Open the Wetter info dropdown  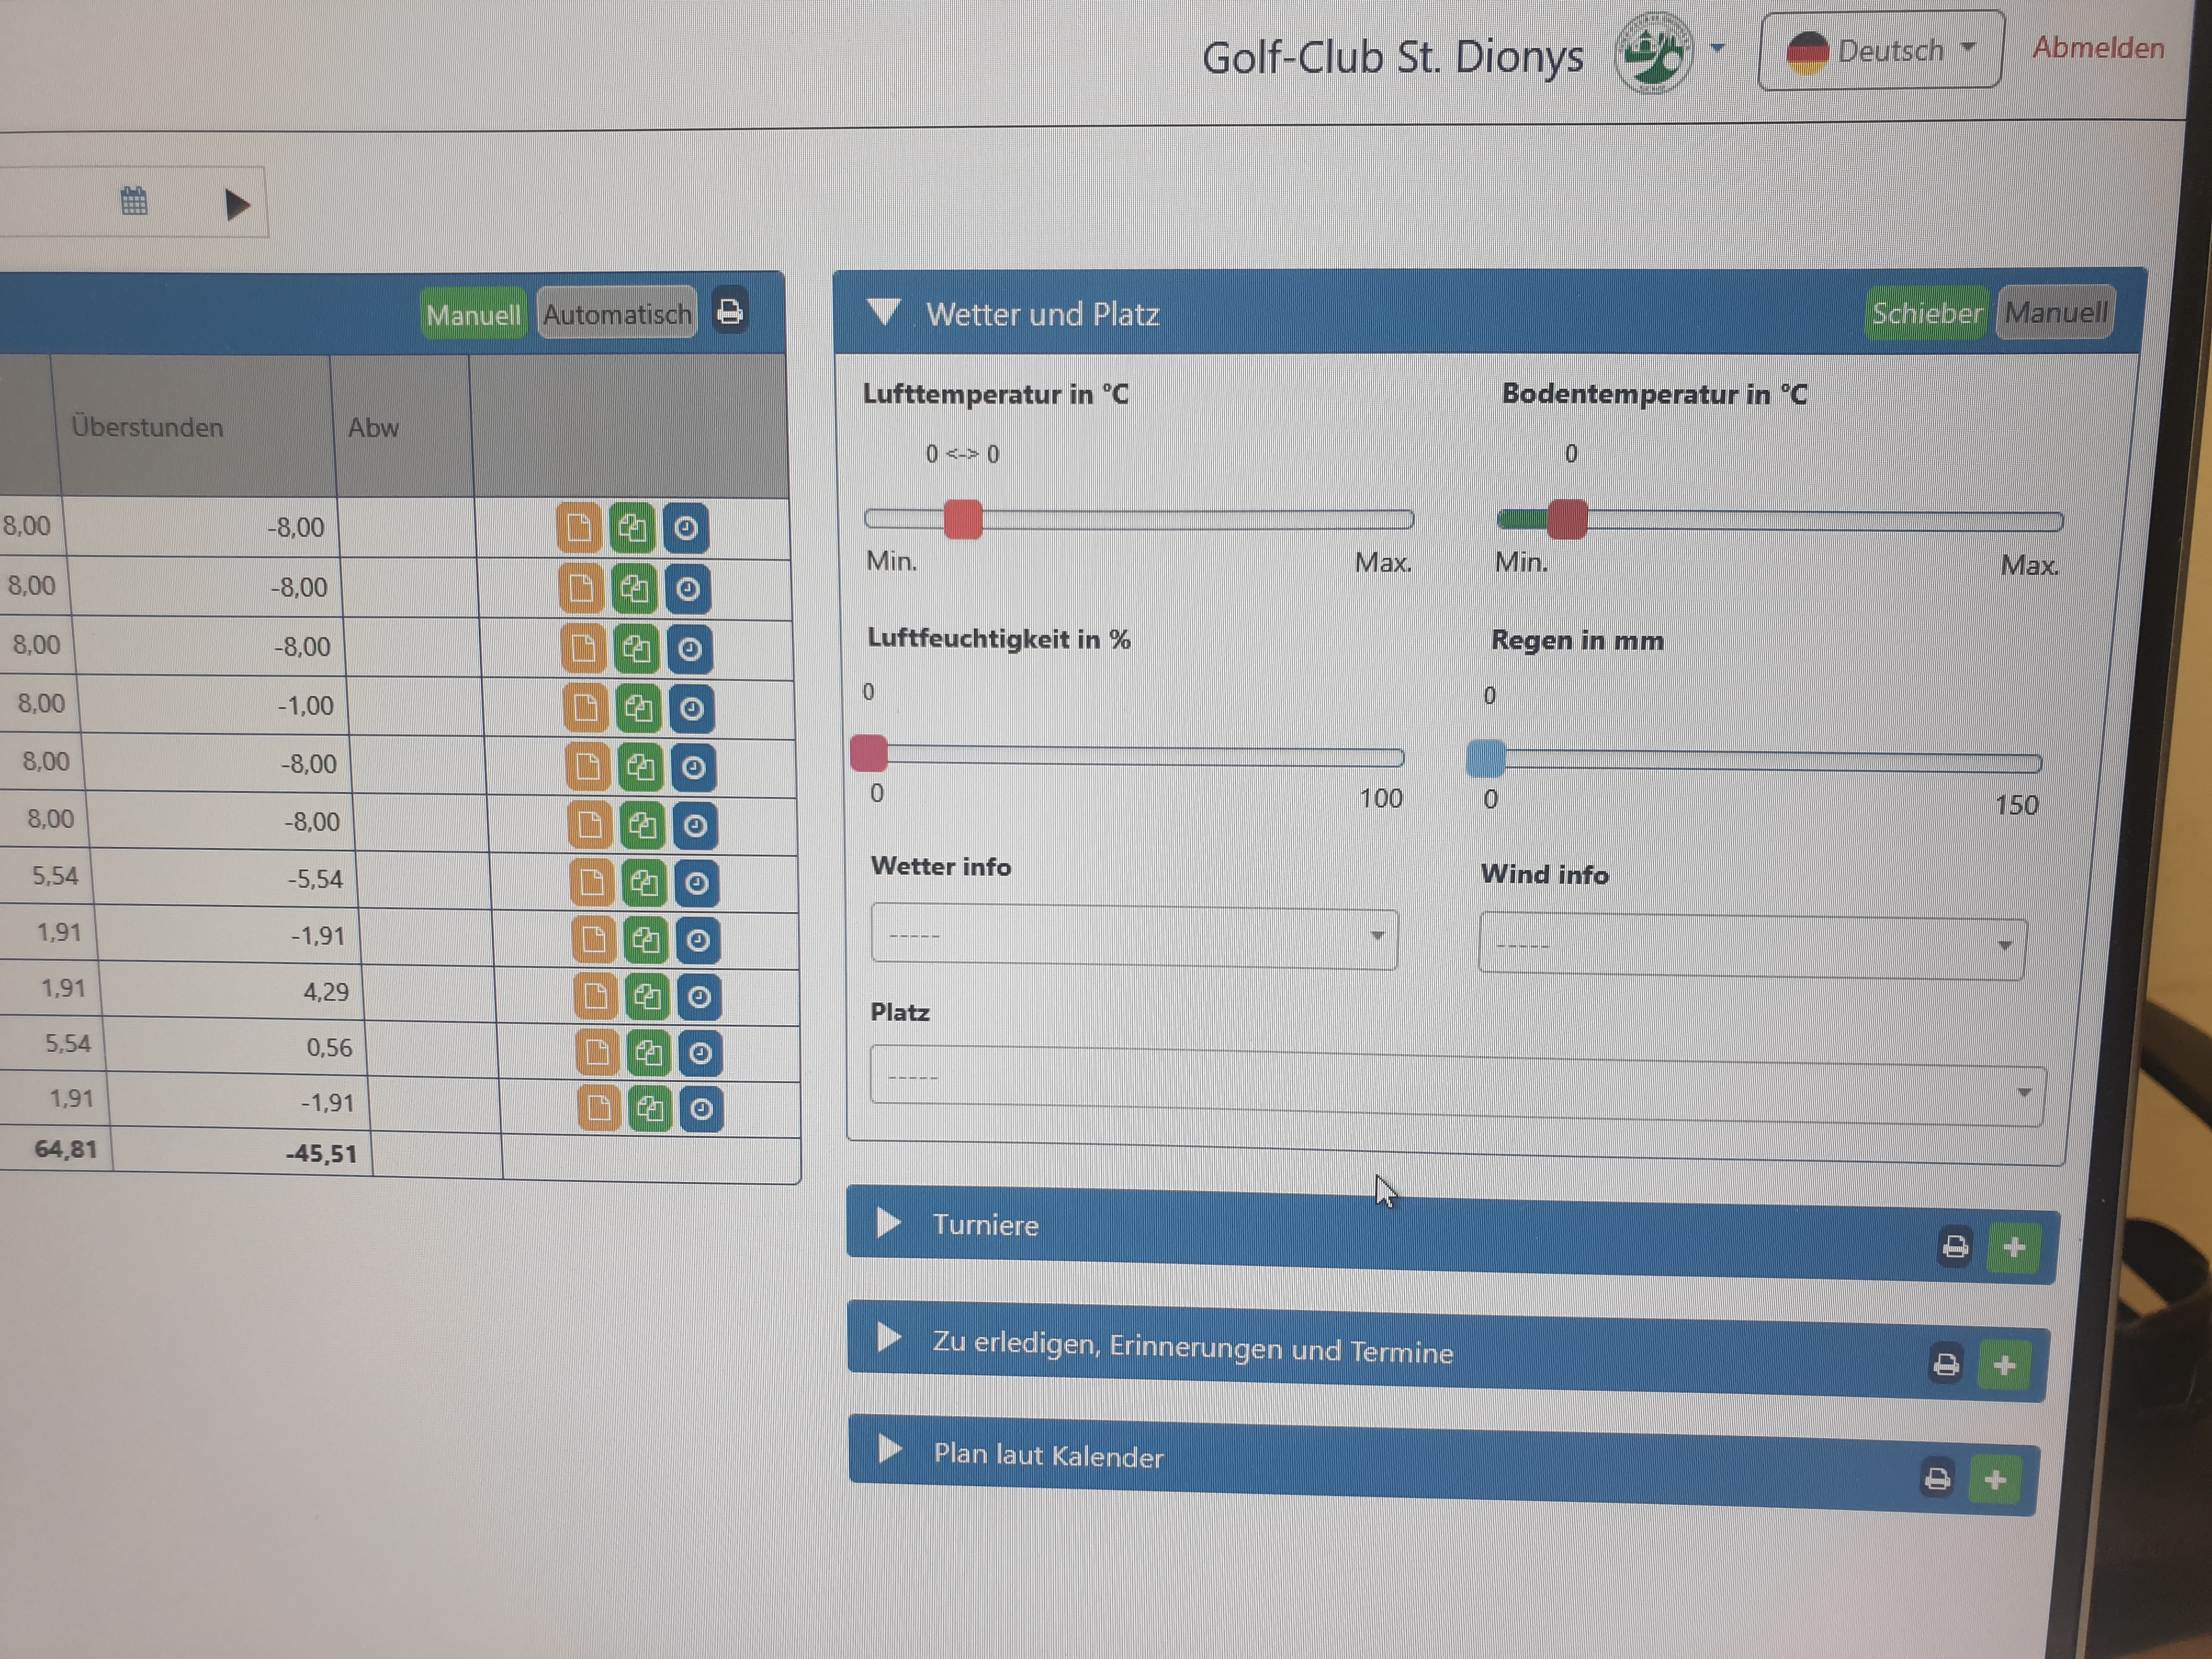[x=1133, y=937]
